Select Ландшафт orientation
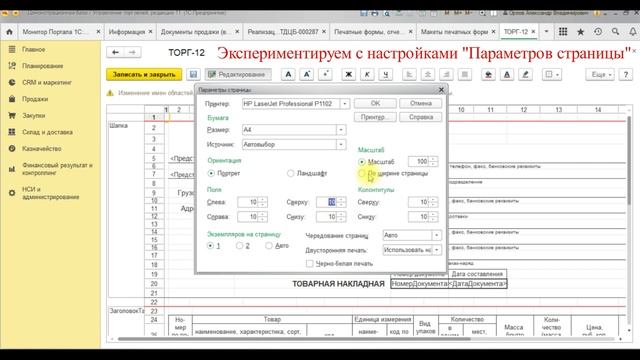This screenshot has height=360, width=640. pyautogui.click(x=290, y=173)
